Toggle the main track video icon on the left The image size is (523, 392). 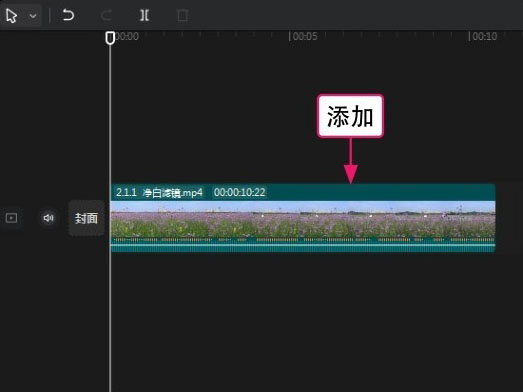pos(11,218)
